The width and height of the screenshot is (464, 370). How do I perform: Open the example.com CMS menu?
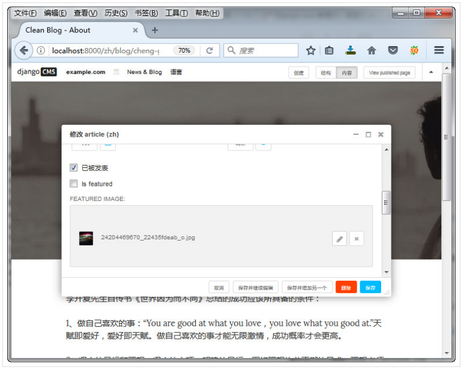coord(86,72)
